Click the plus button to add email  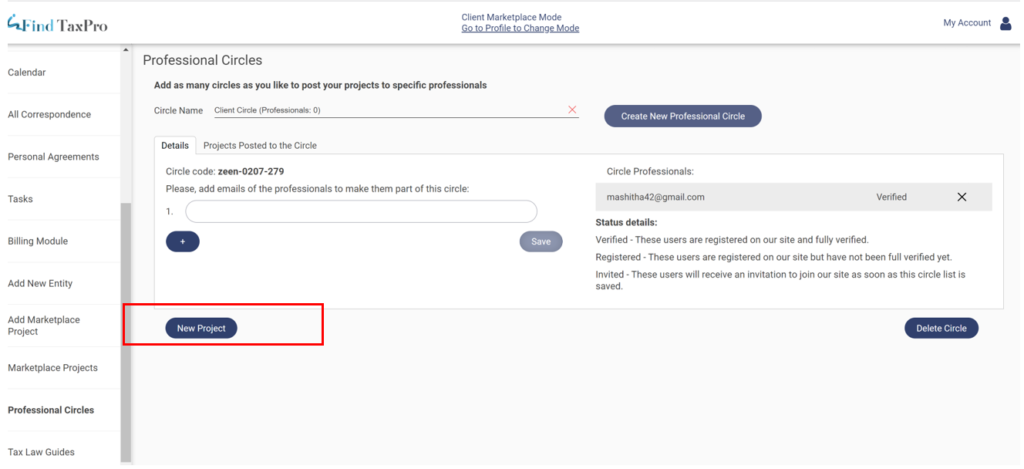click(182, 242)
